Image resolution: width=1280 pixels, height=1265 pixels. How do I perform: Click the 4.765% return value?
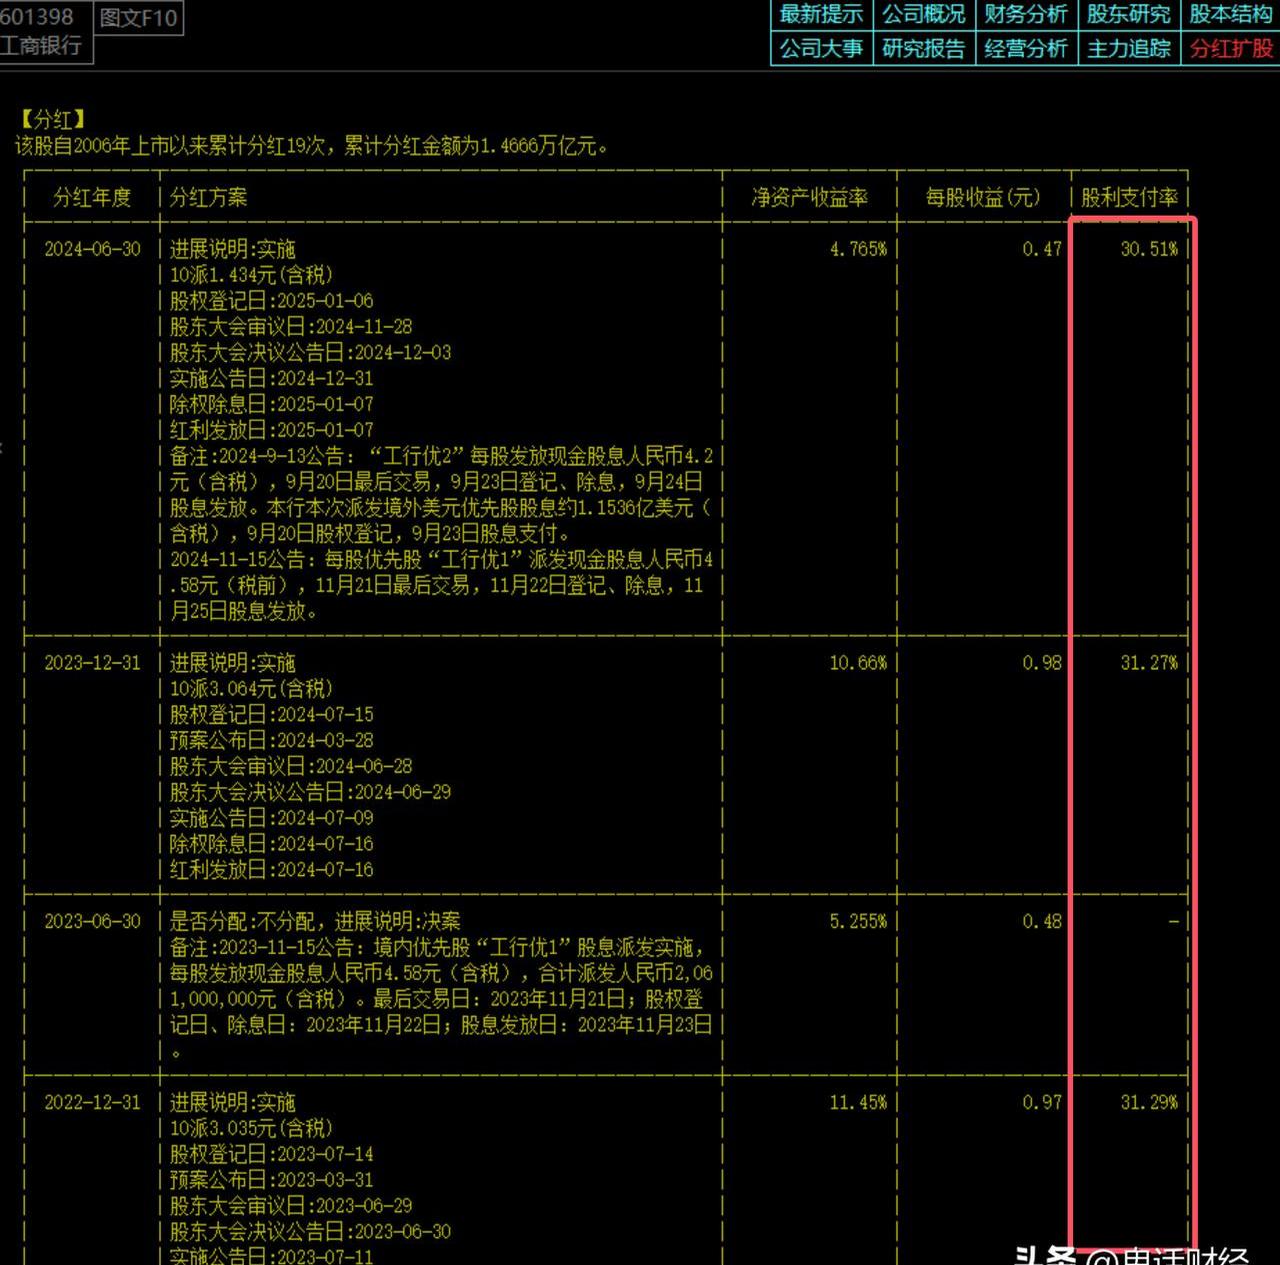click(858, 249)
